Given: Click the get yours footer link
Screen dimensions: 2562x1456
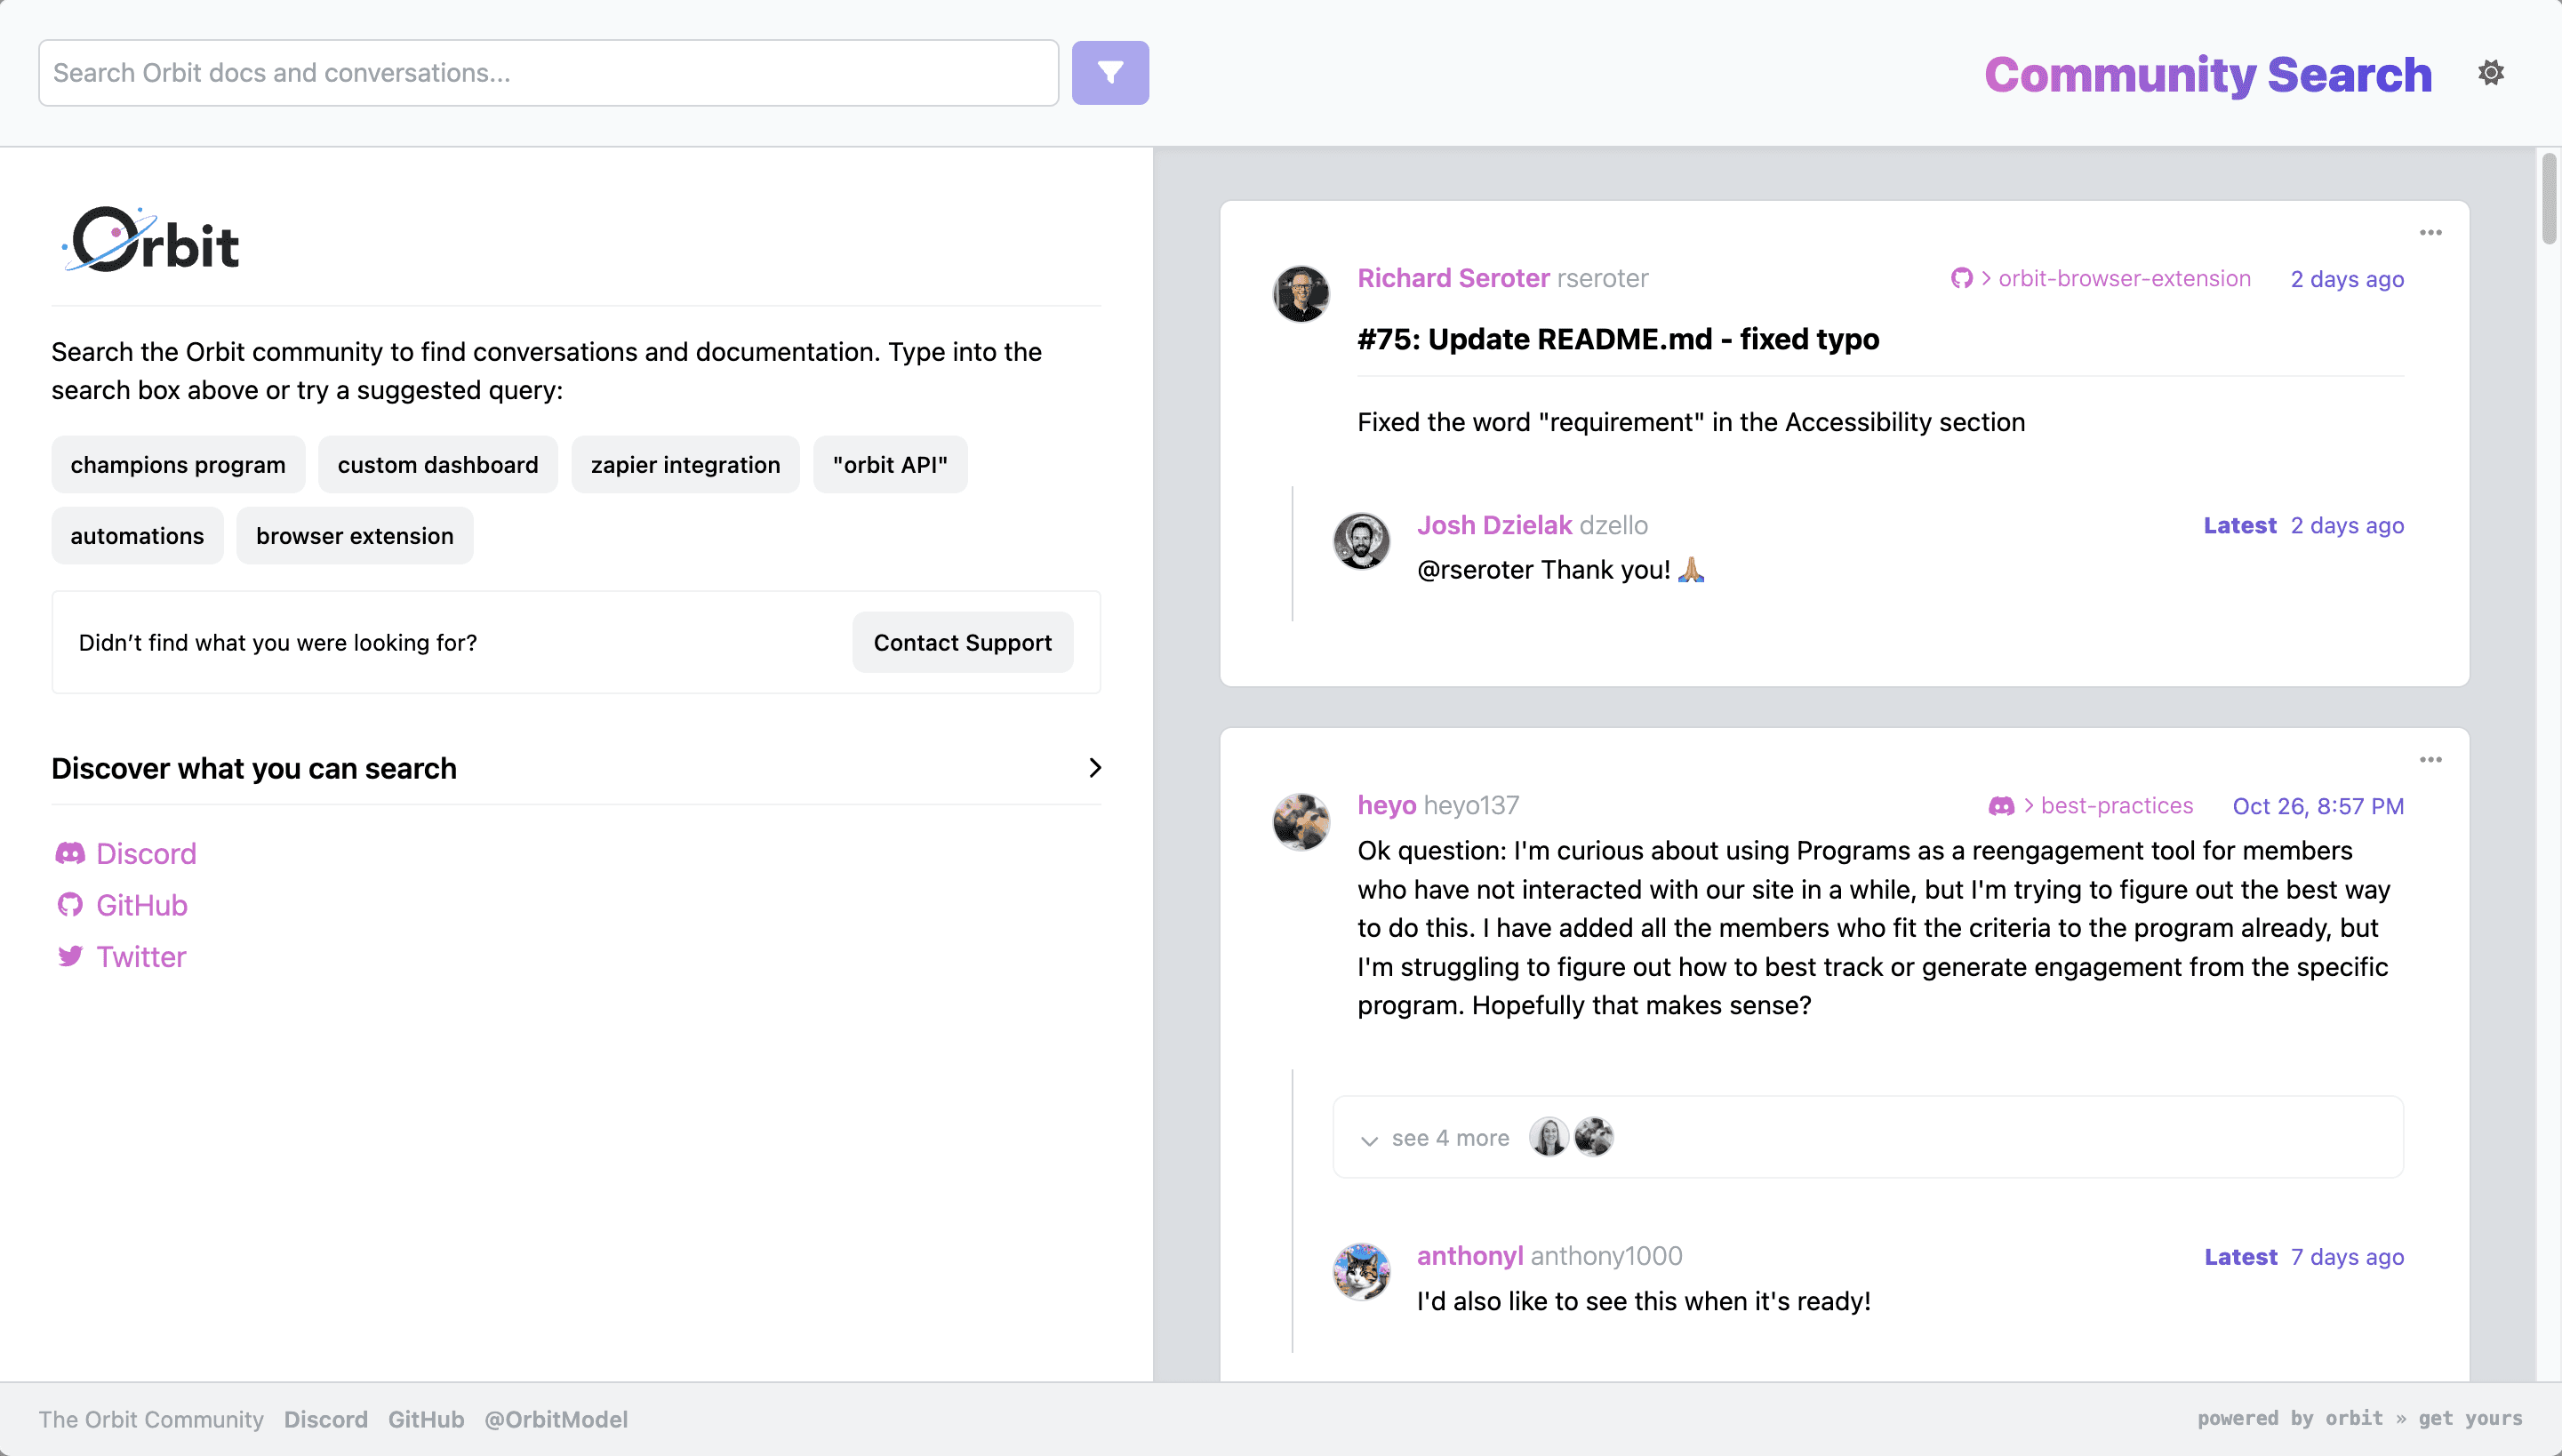Looking at the screenshot, I should [x=2470, y=1418].
